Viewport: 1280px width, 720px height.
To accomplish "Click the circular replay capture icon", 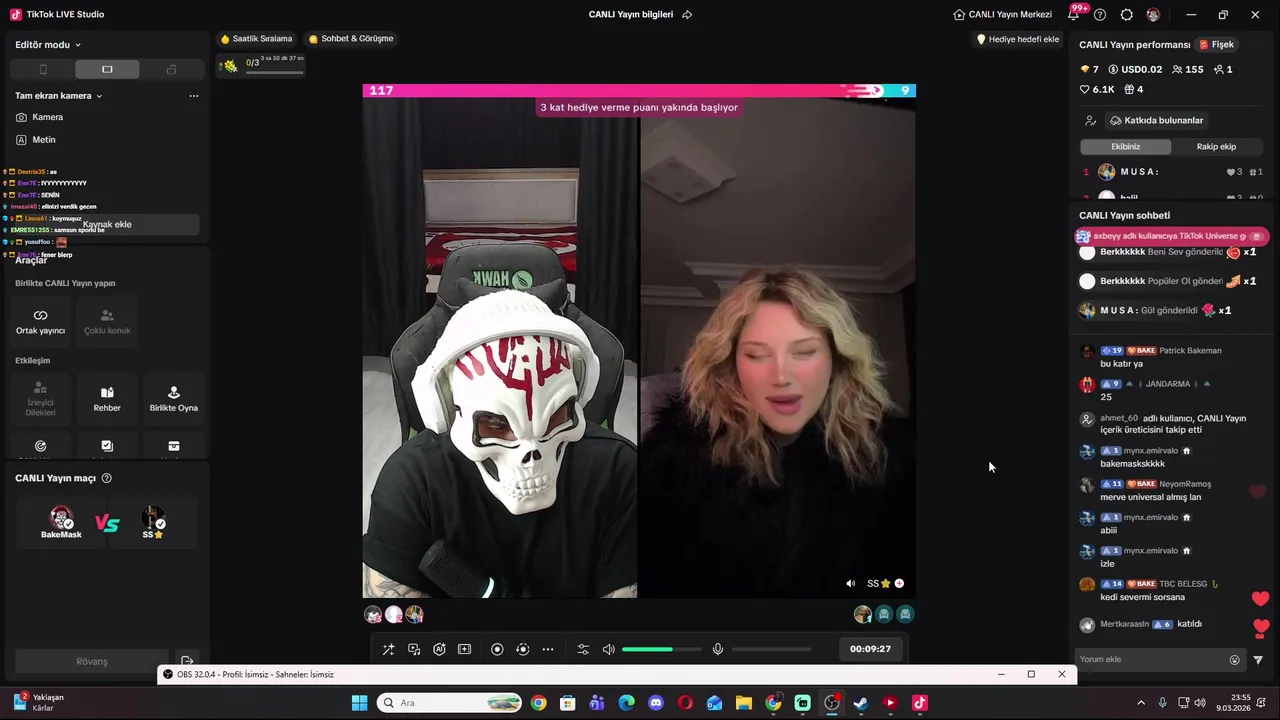I will pyautogui.click(x=522, y=649).
